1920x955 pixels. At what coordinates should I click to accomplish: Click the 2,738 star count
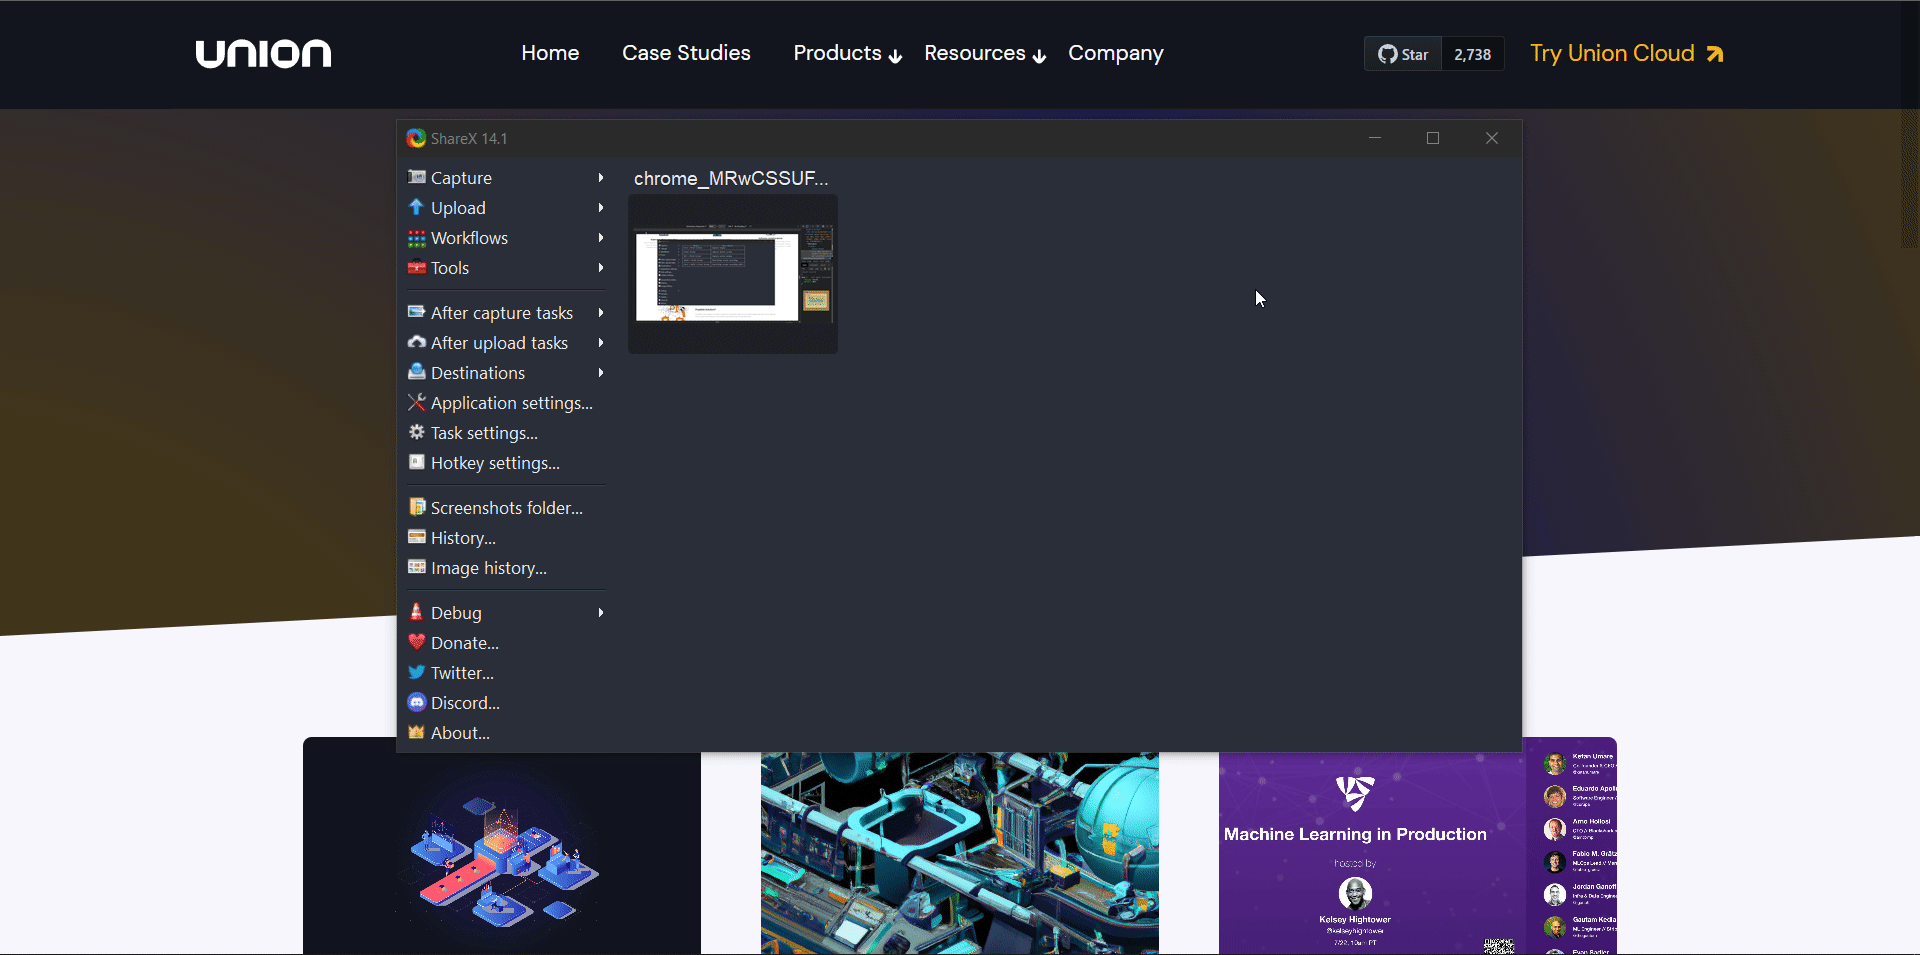[1472, 54]
